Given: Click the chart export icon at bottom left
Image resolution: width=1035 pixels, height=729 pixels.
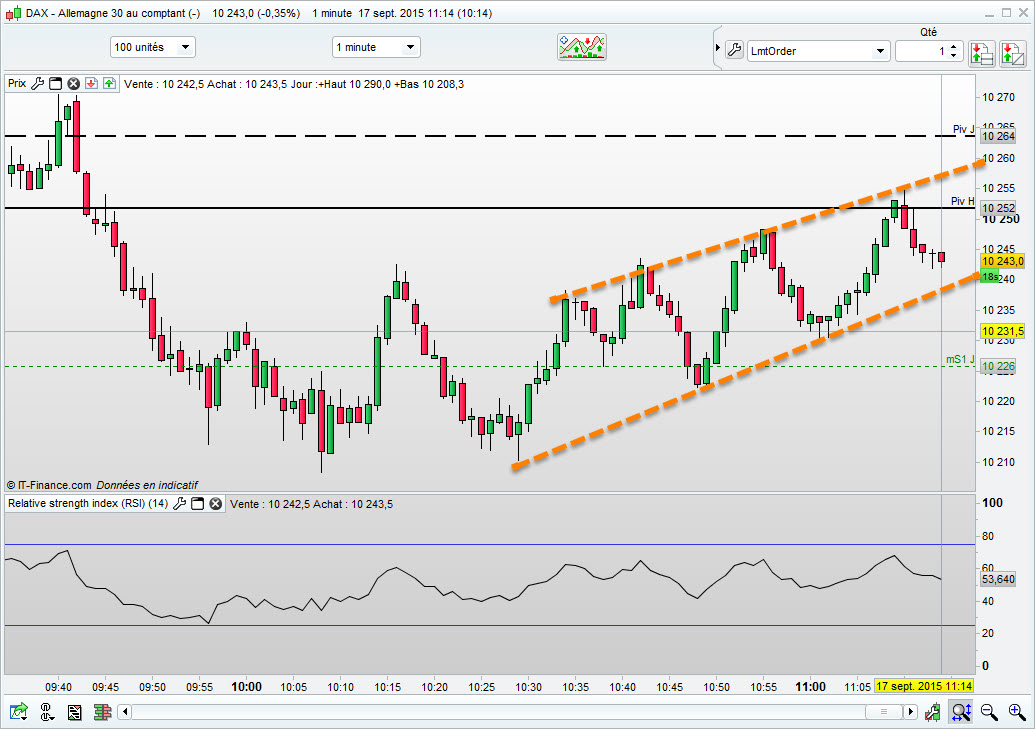Looking at the screenshot, I should (18, 711).
